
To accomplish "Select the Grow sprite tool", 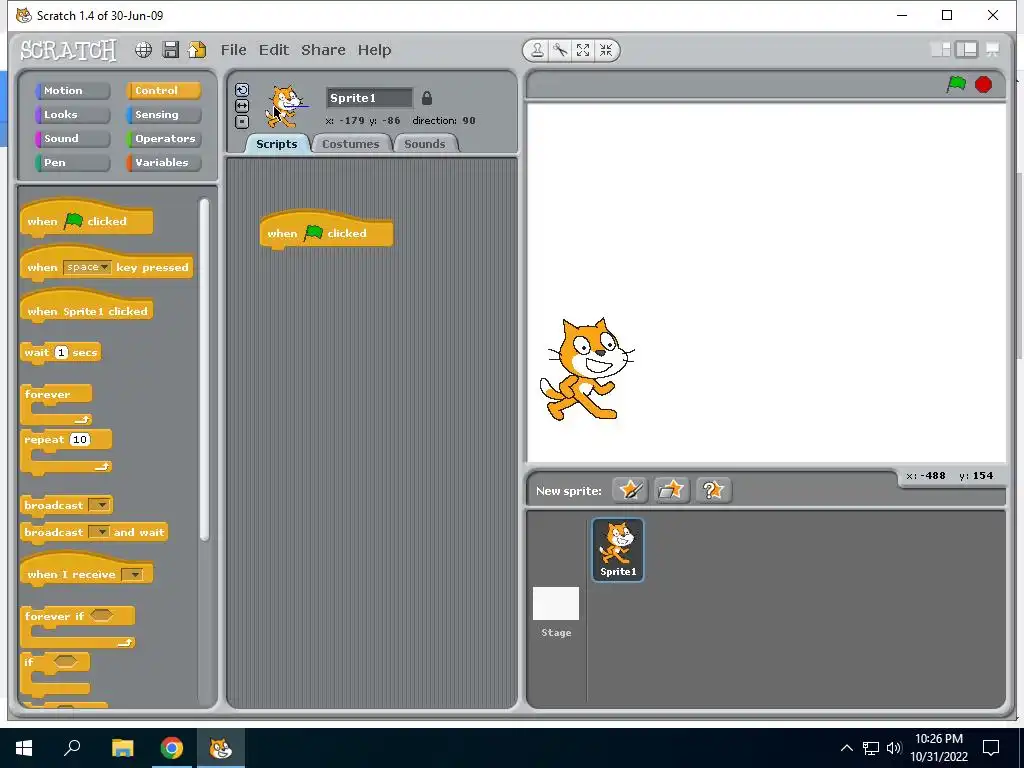I will (x=583, y=50).
